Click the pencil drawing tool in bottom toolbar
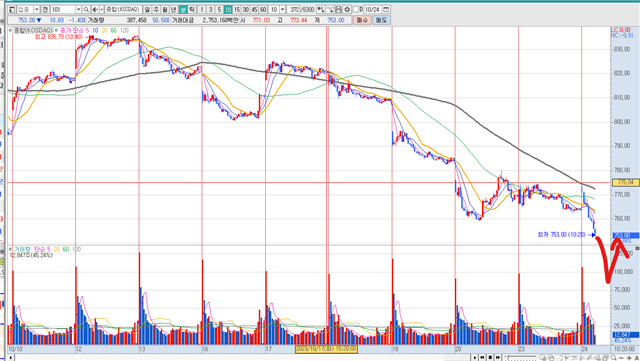 pyautogui.click(x=589, y=358)
